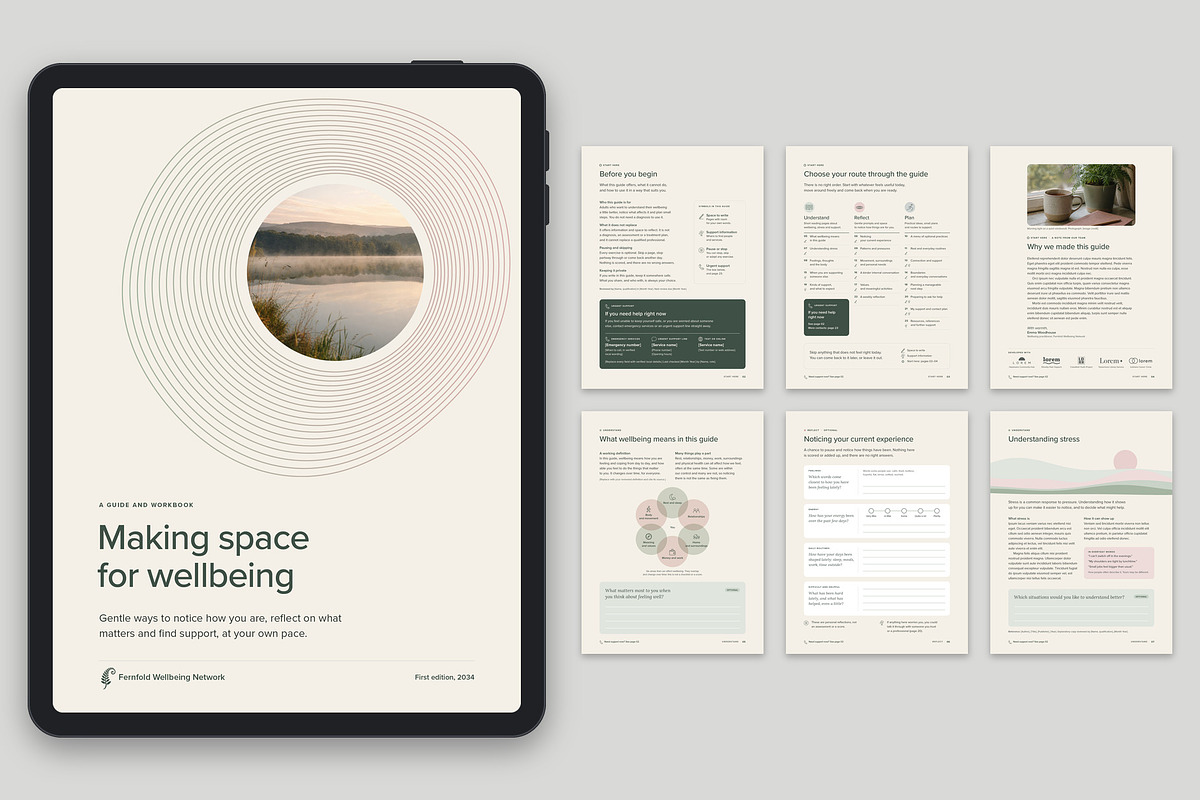Open the Understanding stress page
Image resolution: width=1200 pixels, height=800 pixels.
(1081, 532)
